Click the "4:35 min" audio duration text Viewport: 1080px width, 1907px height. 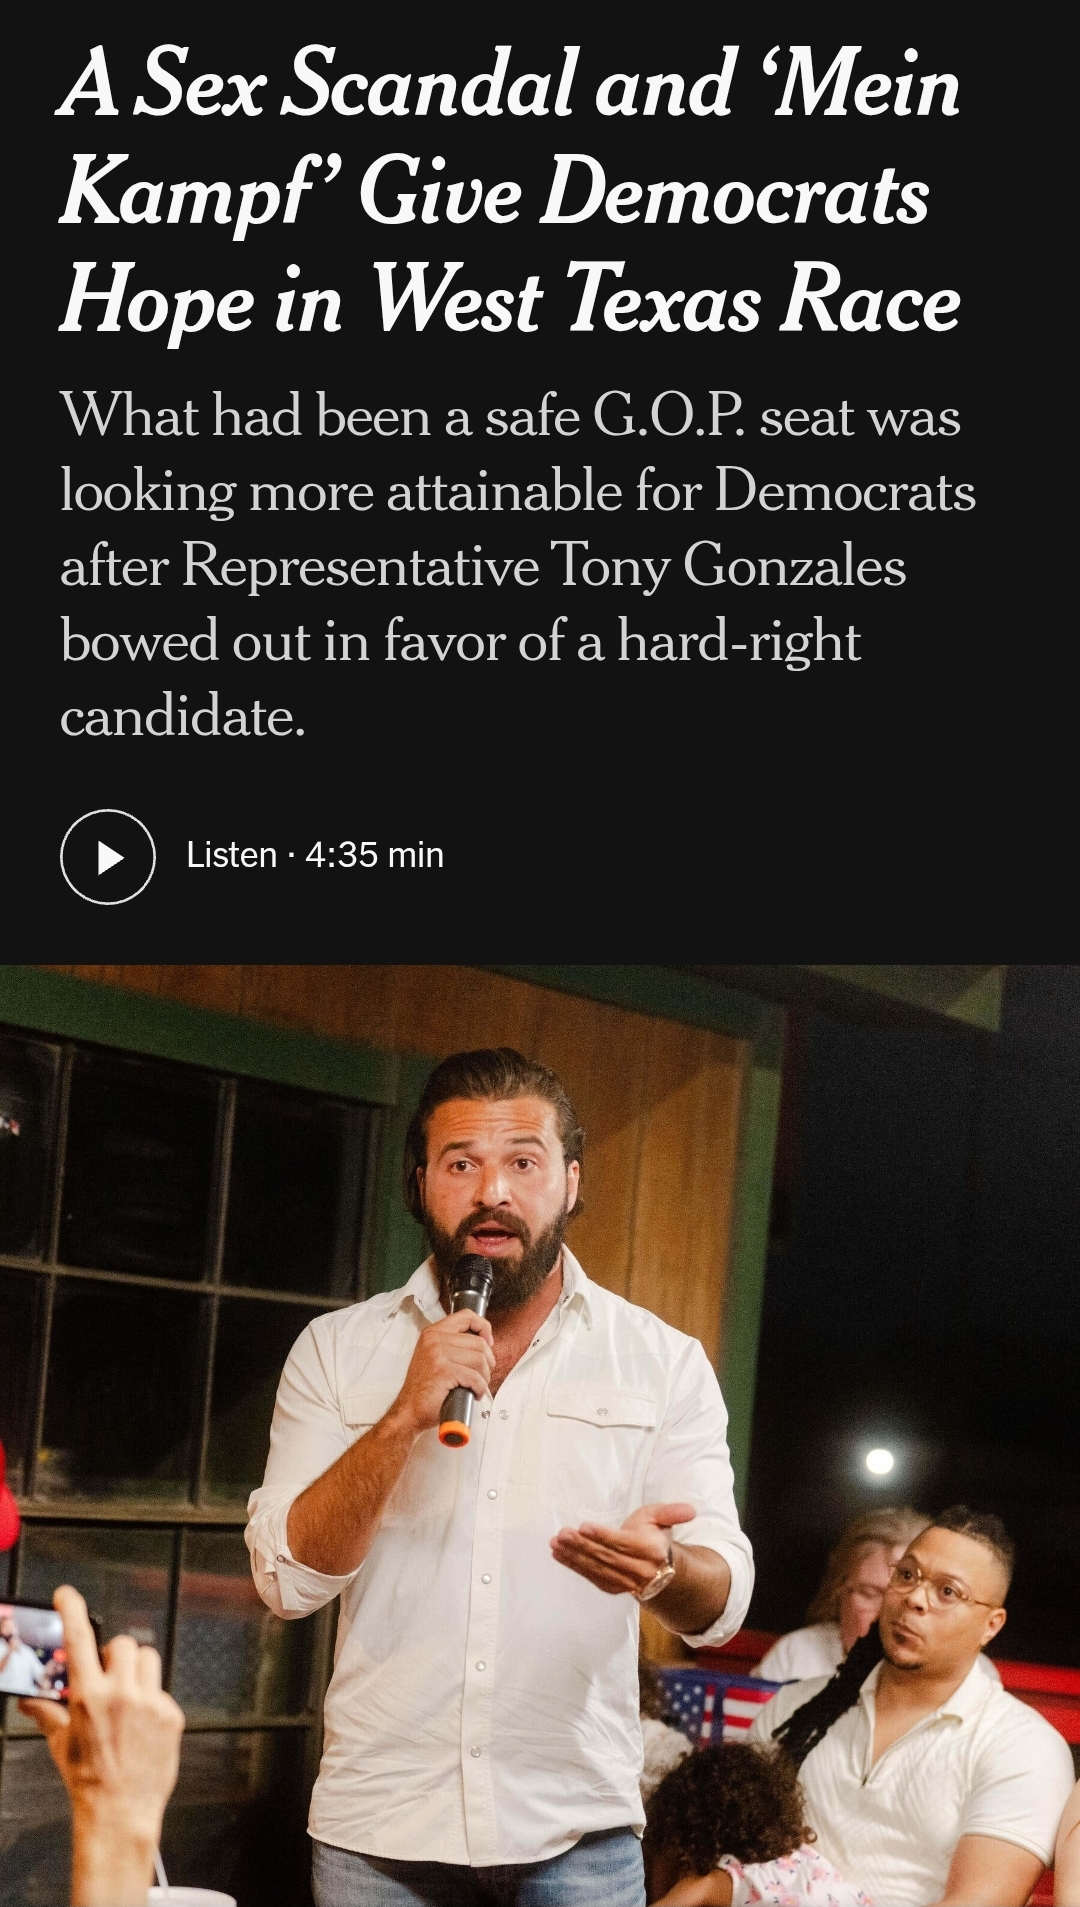[374, 856]
